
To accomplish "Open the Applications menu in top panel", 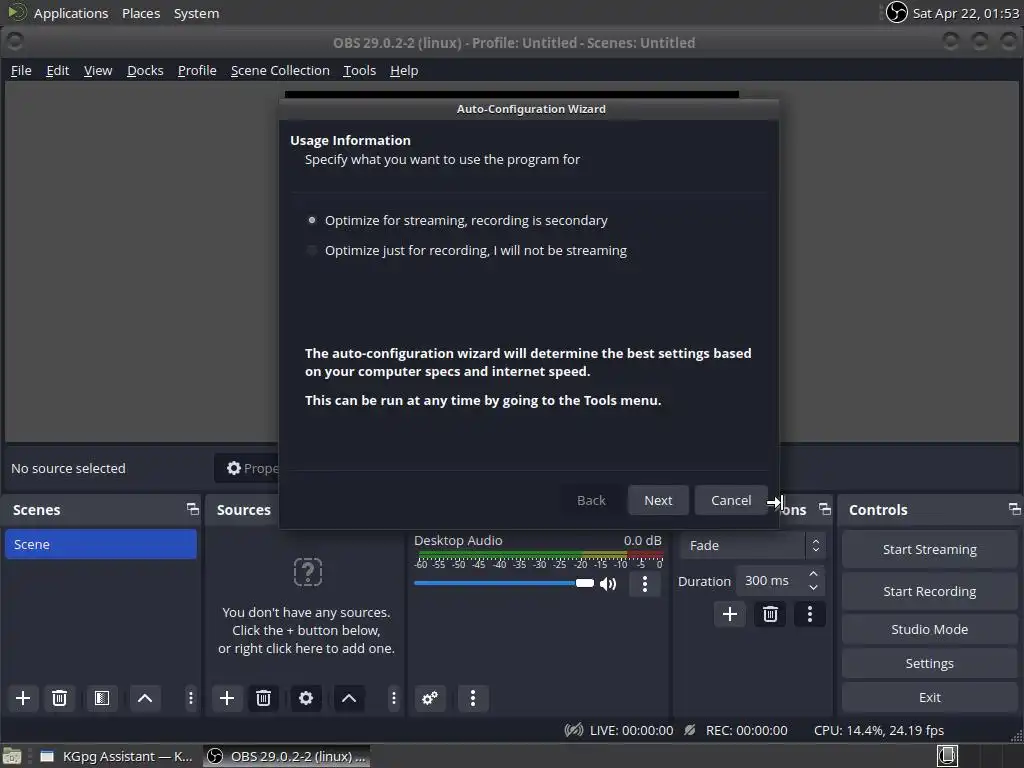I will (x=71, y=13).
